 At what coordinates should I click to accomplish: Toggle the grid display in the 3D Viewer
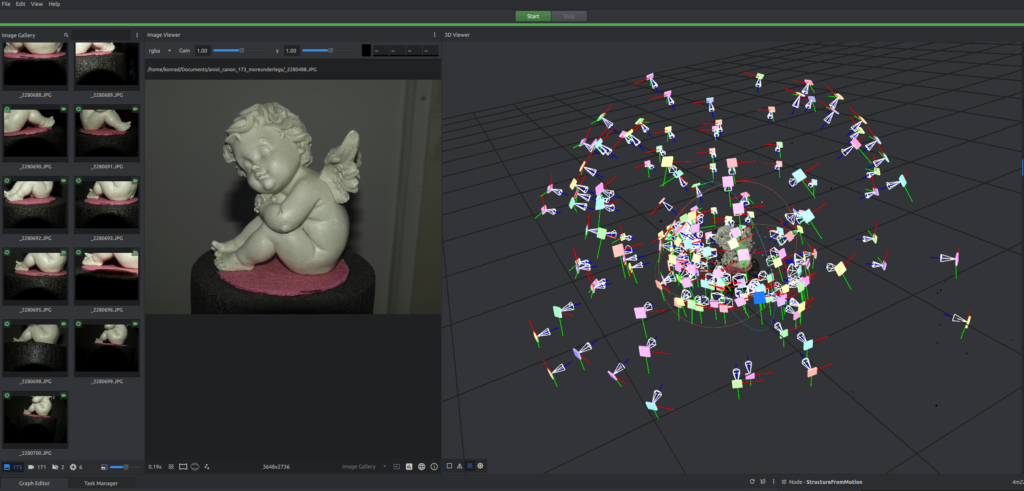470,466
